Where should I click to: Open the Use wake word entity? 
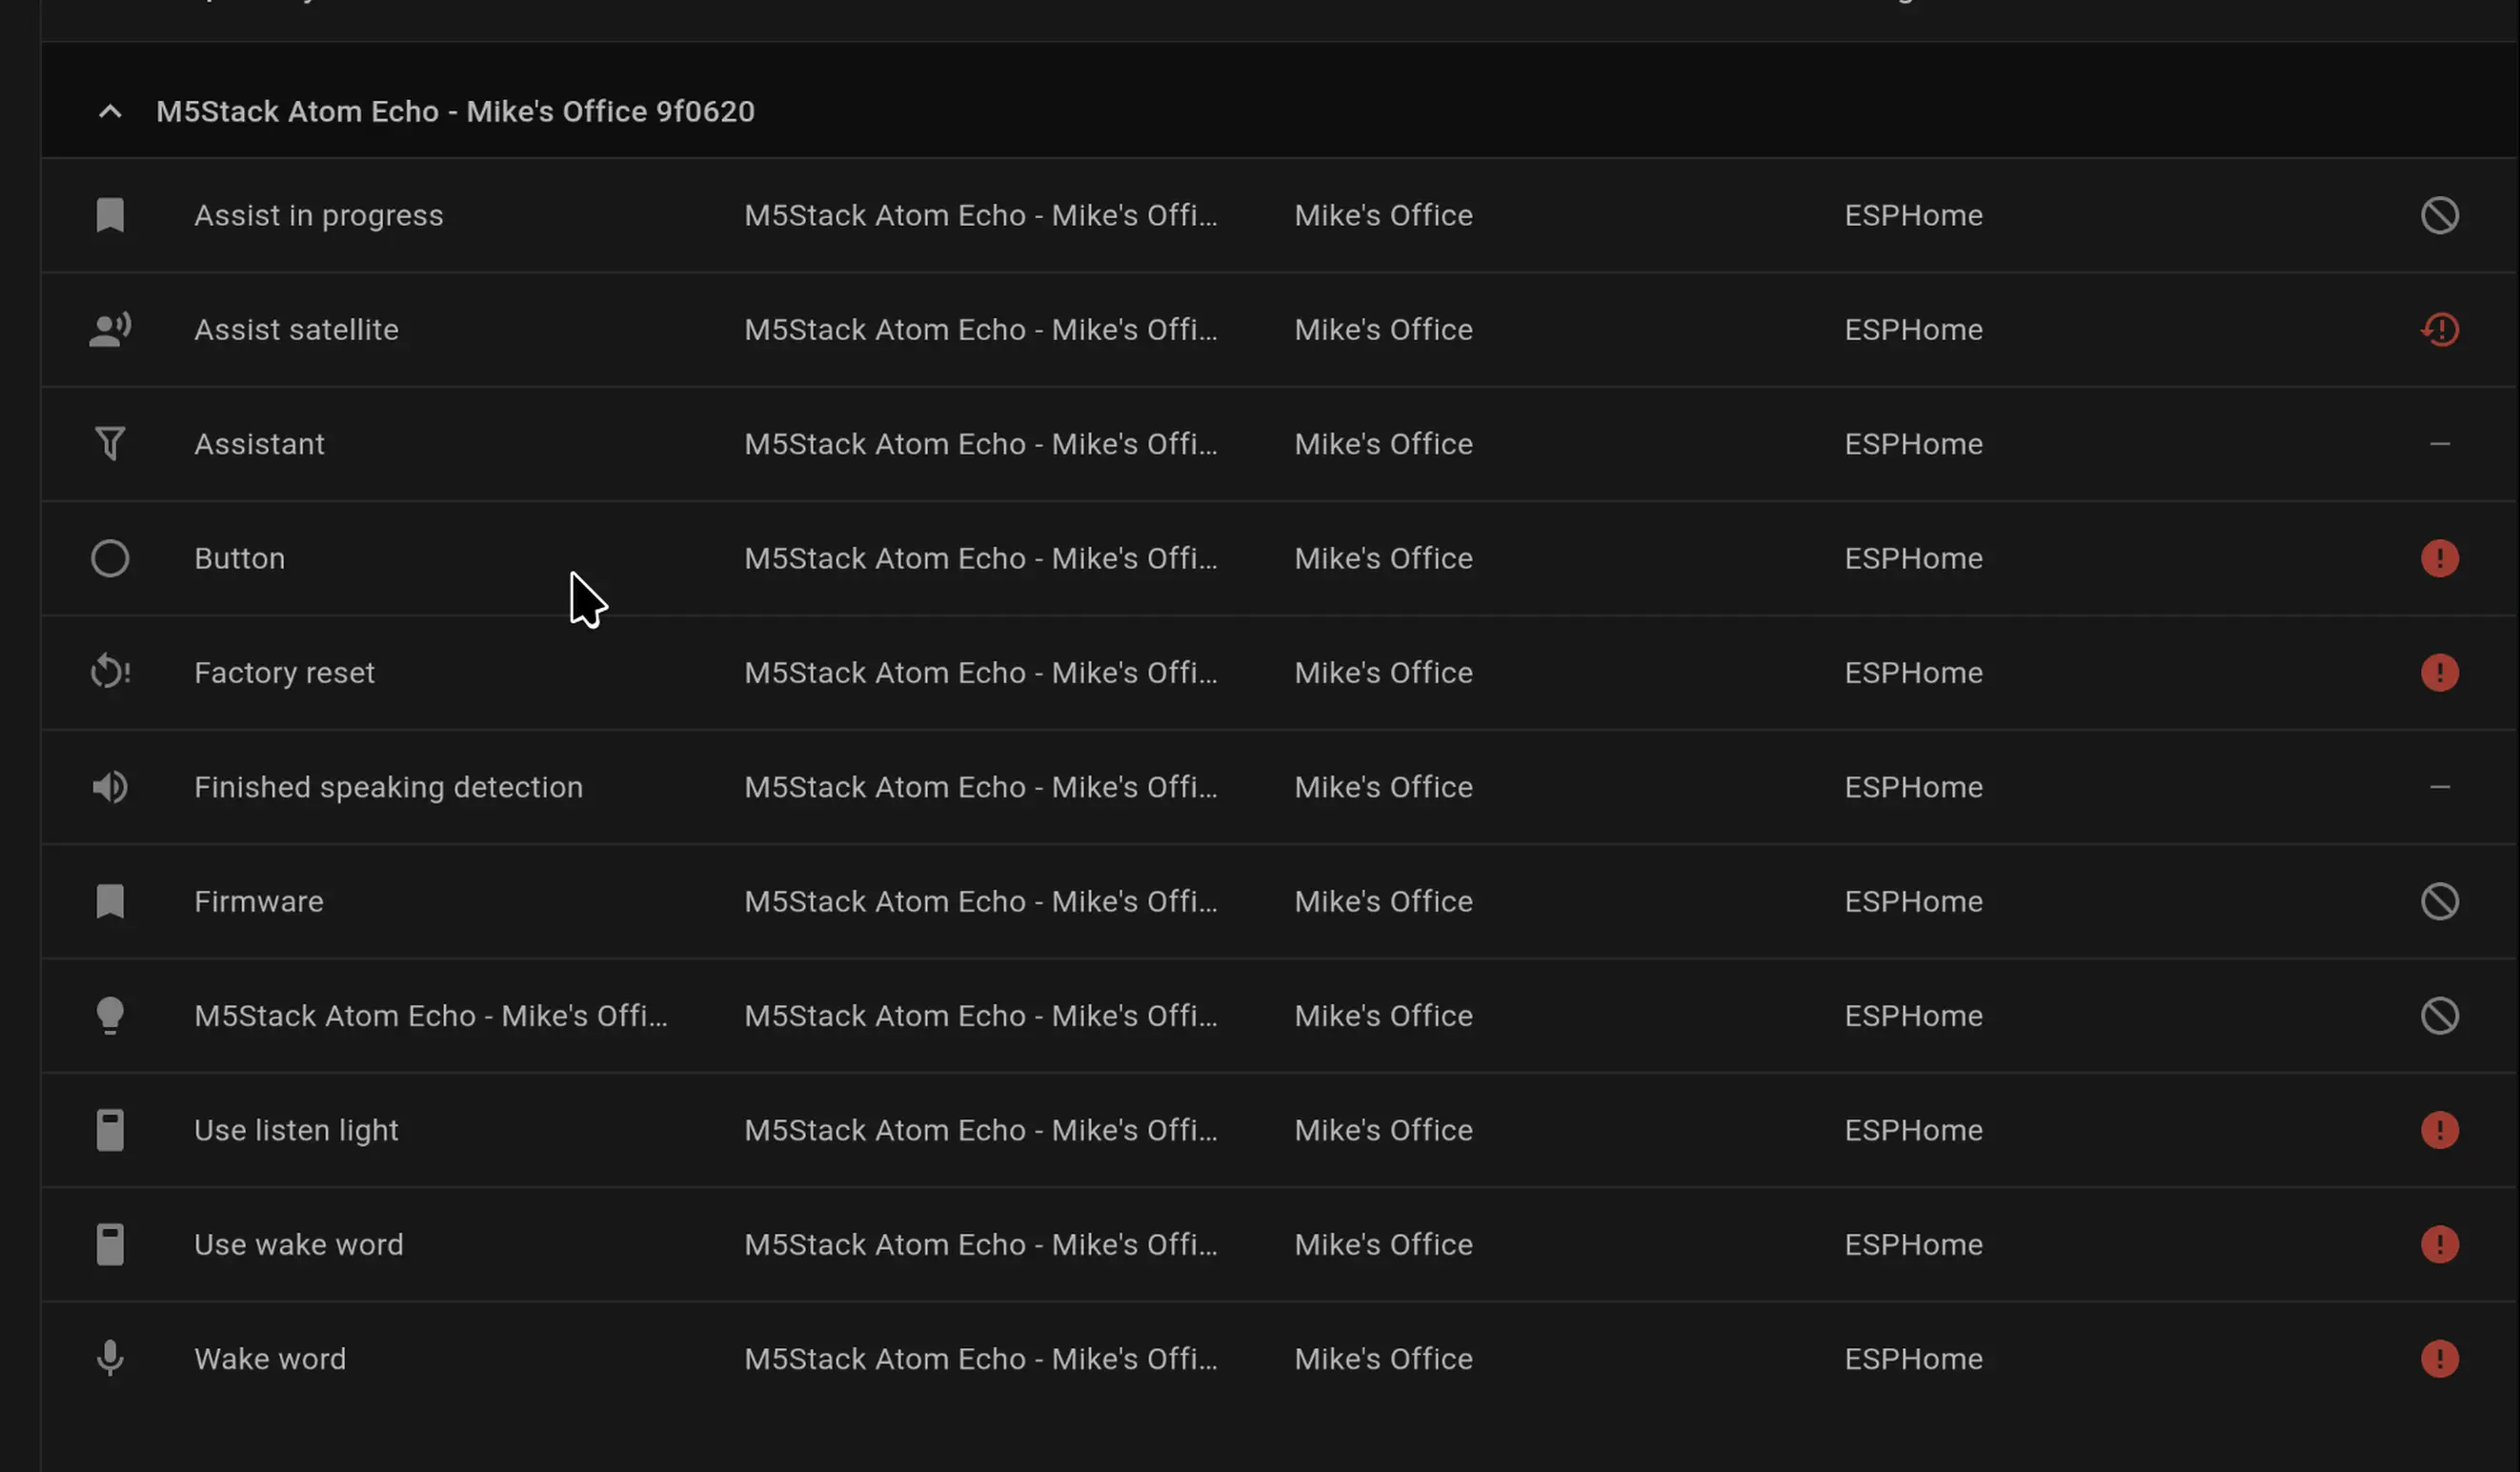(298, 1244)
